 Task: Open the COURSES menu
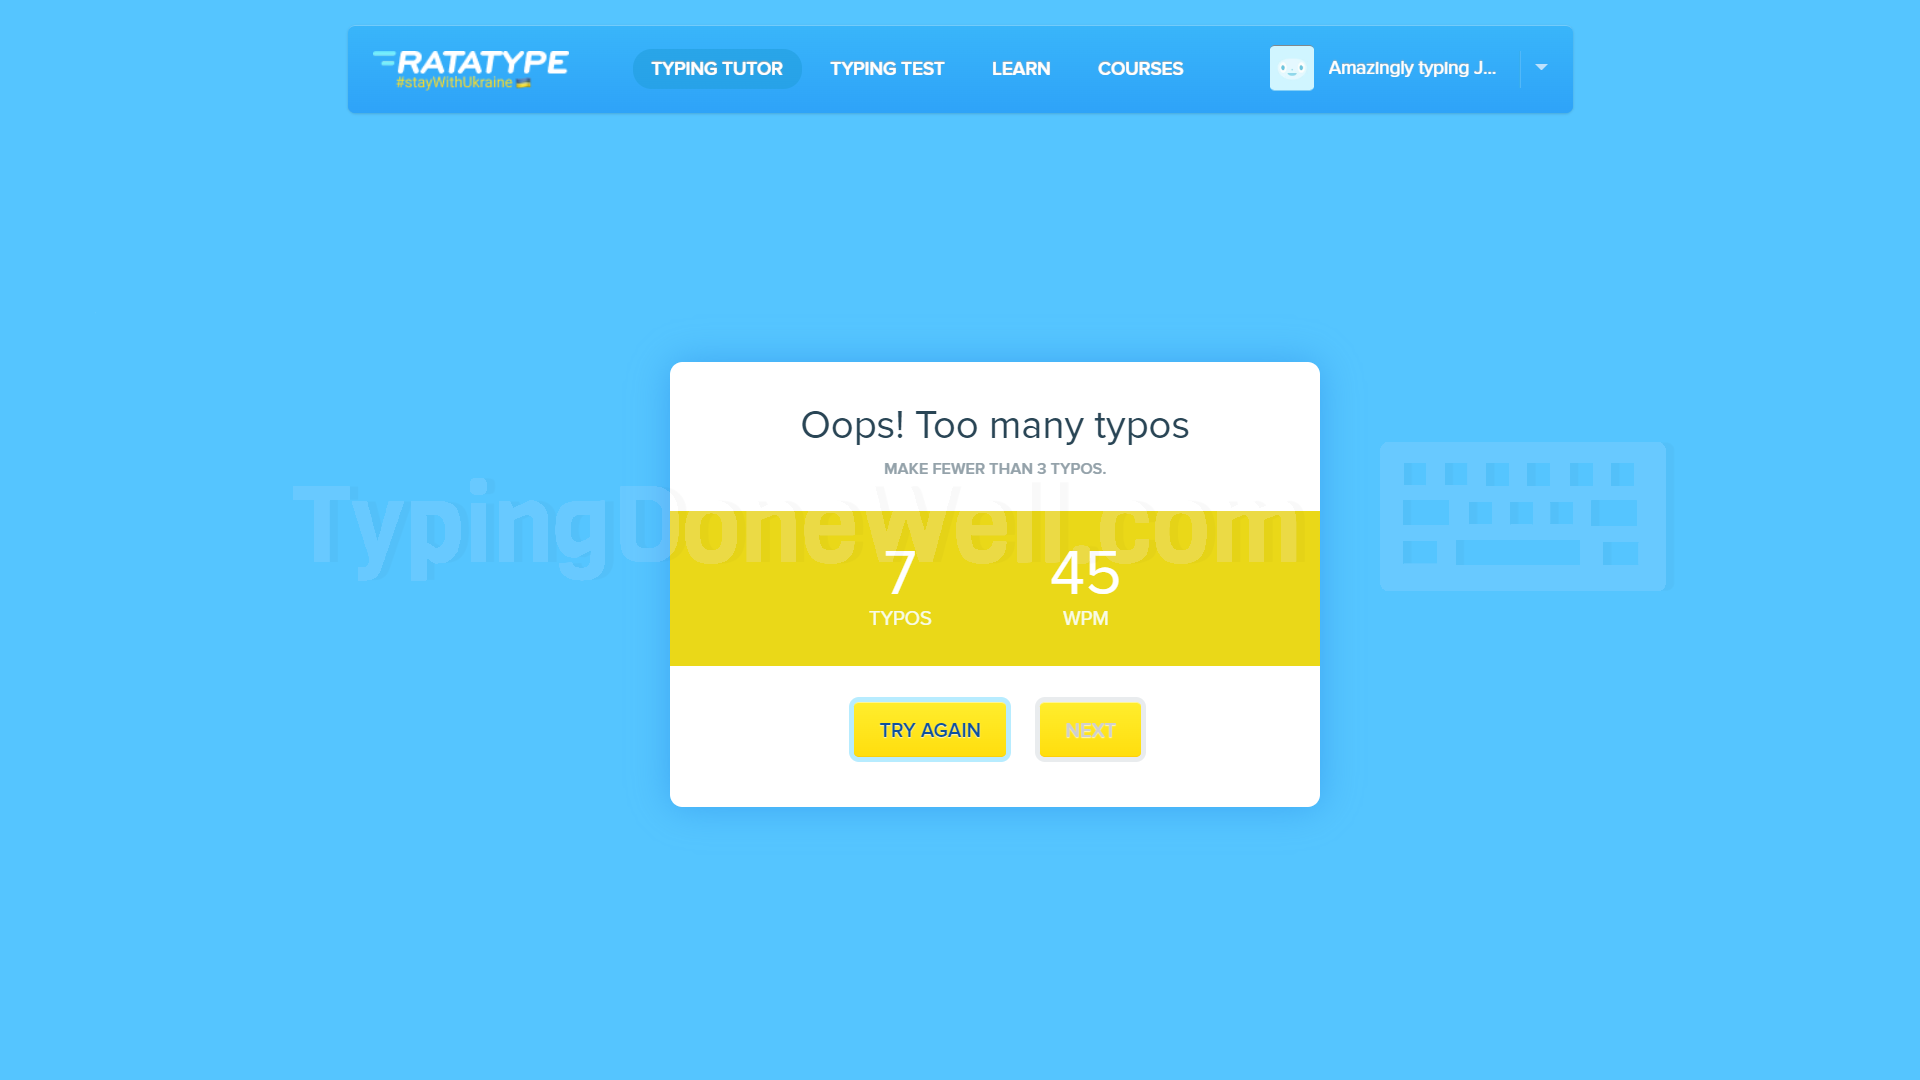click(1140, 68)
